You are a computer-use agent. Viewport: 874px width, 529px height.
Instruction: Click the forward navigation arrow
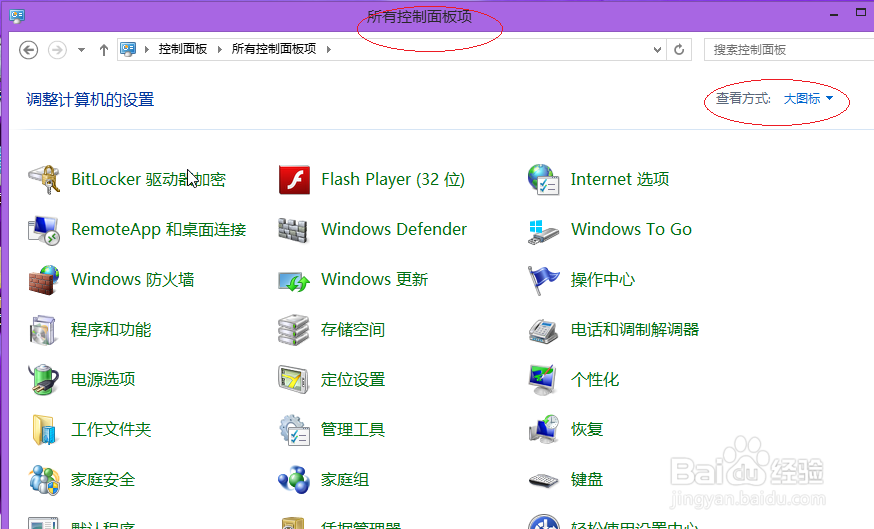click(x=57, y=50)
